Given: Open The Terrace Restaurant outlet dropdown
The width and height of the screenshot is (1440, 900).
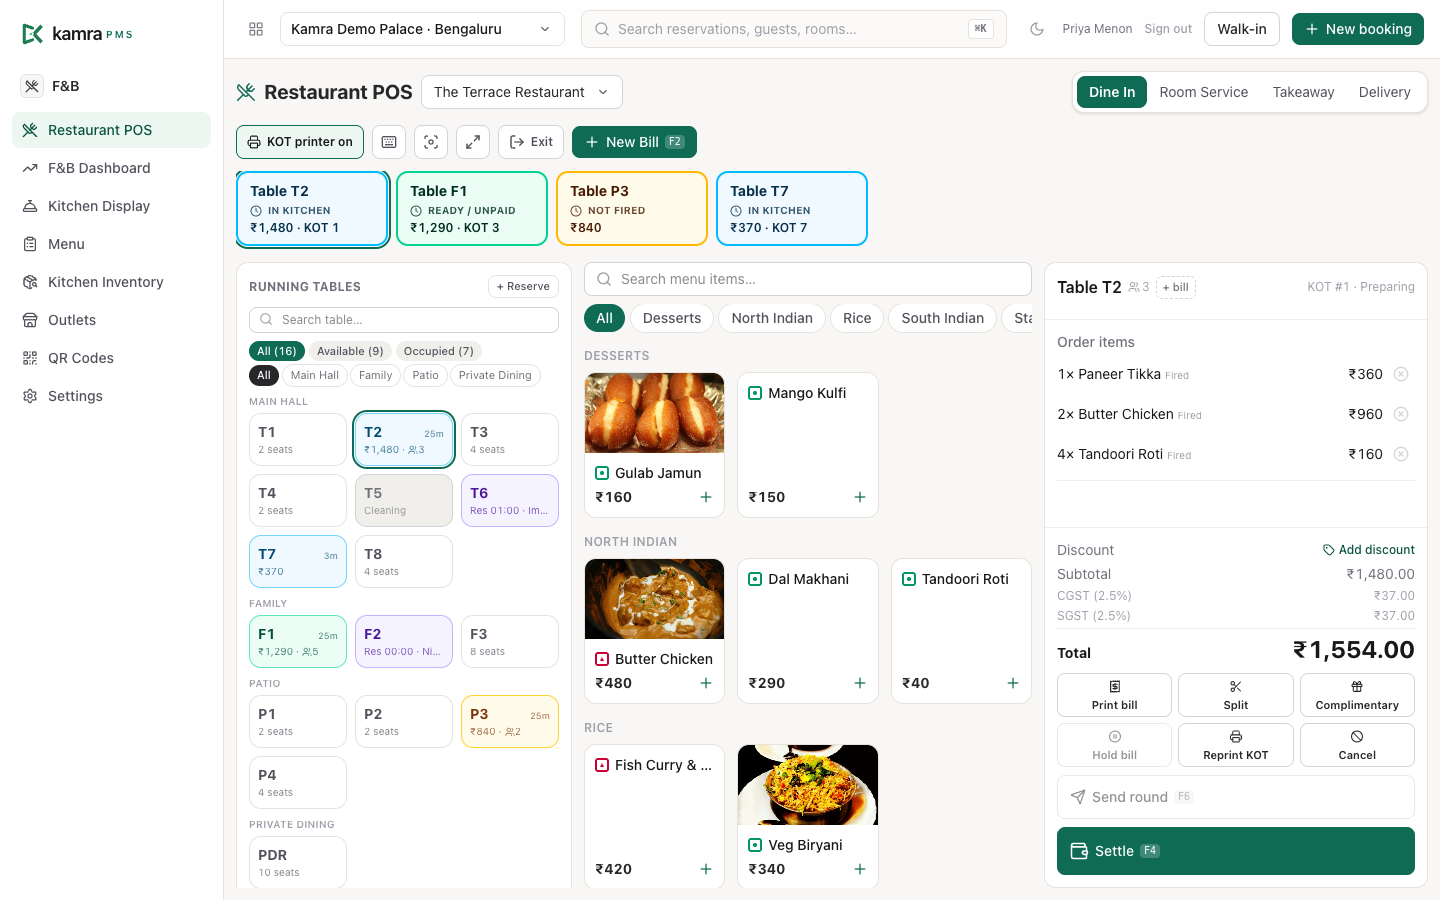Looking at the screenshot, I should [x=522, y=92].
